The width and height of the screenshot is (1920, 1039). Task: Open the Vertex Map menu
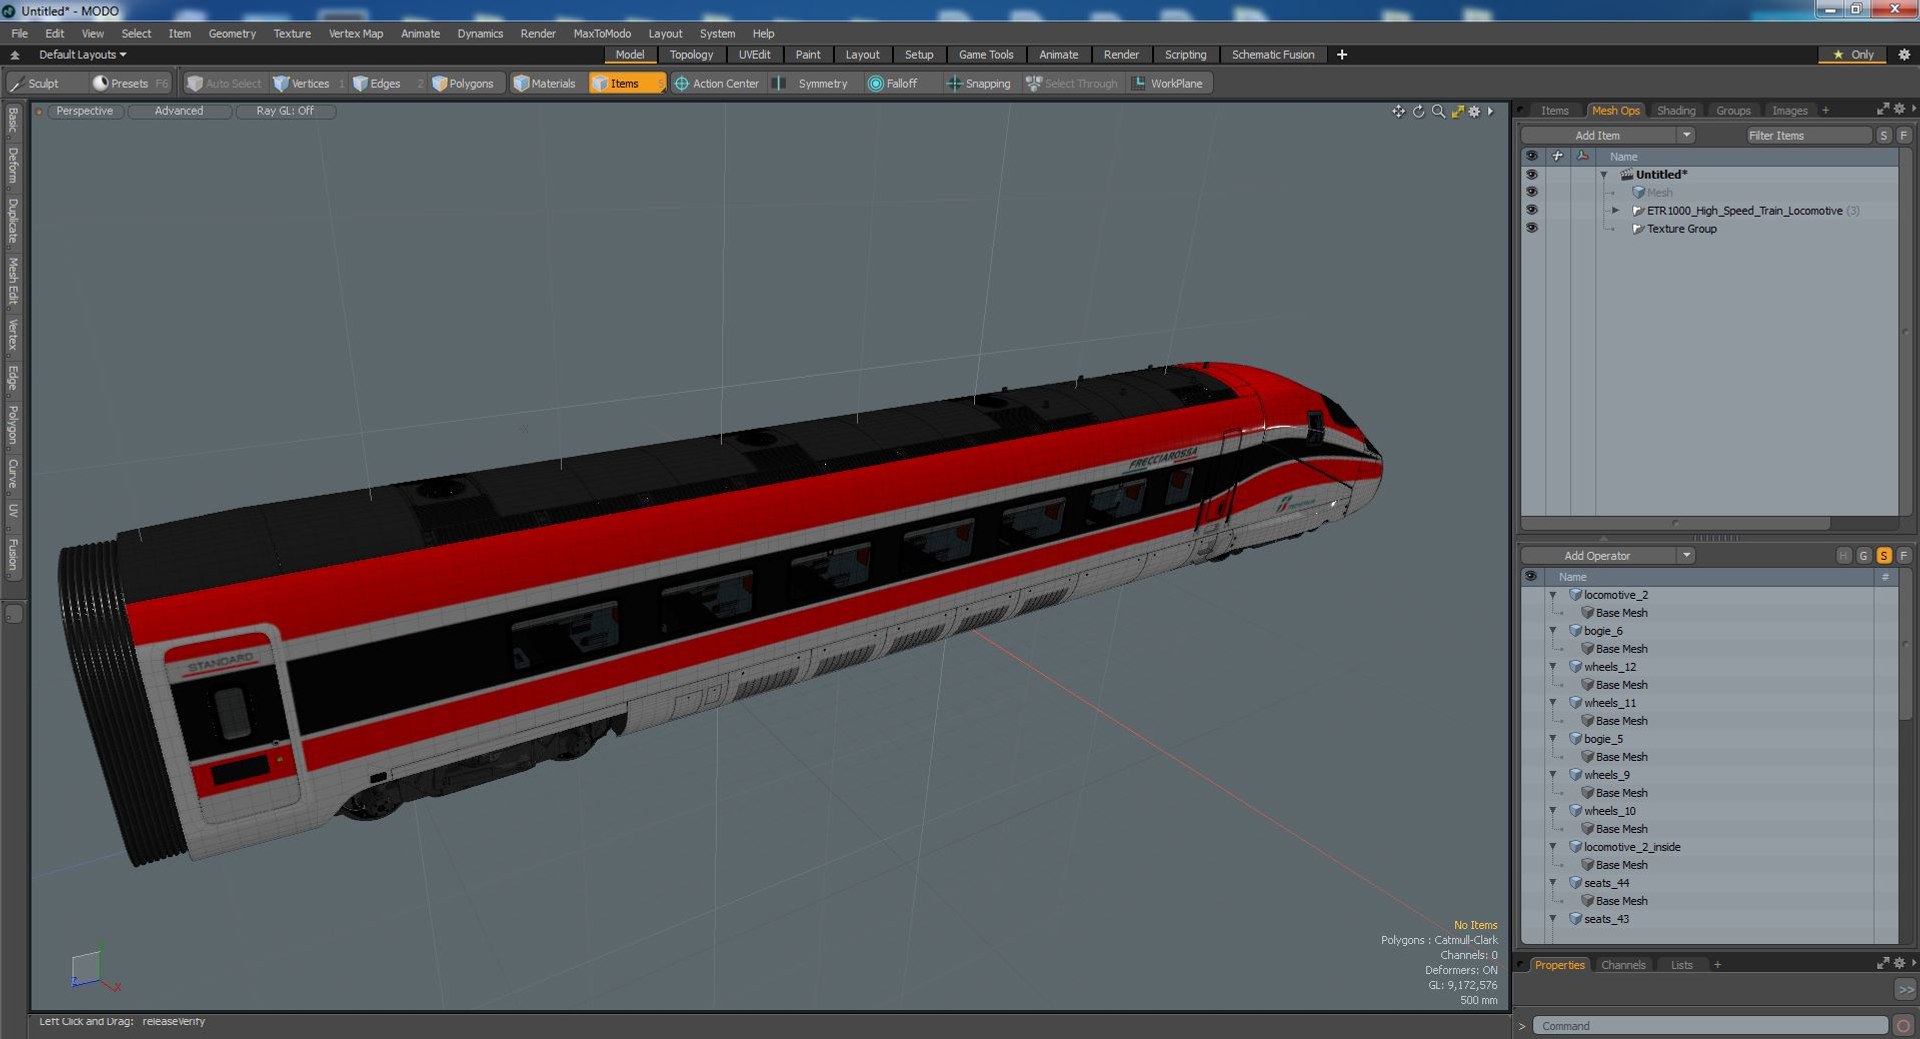(356, 33)
